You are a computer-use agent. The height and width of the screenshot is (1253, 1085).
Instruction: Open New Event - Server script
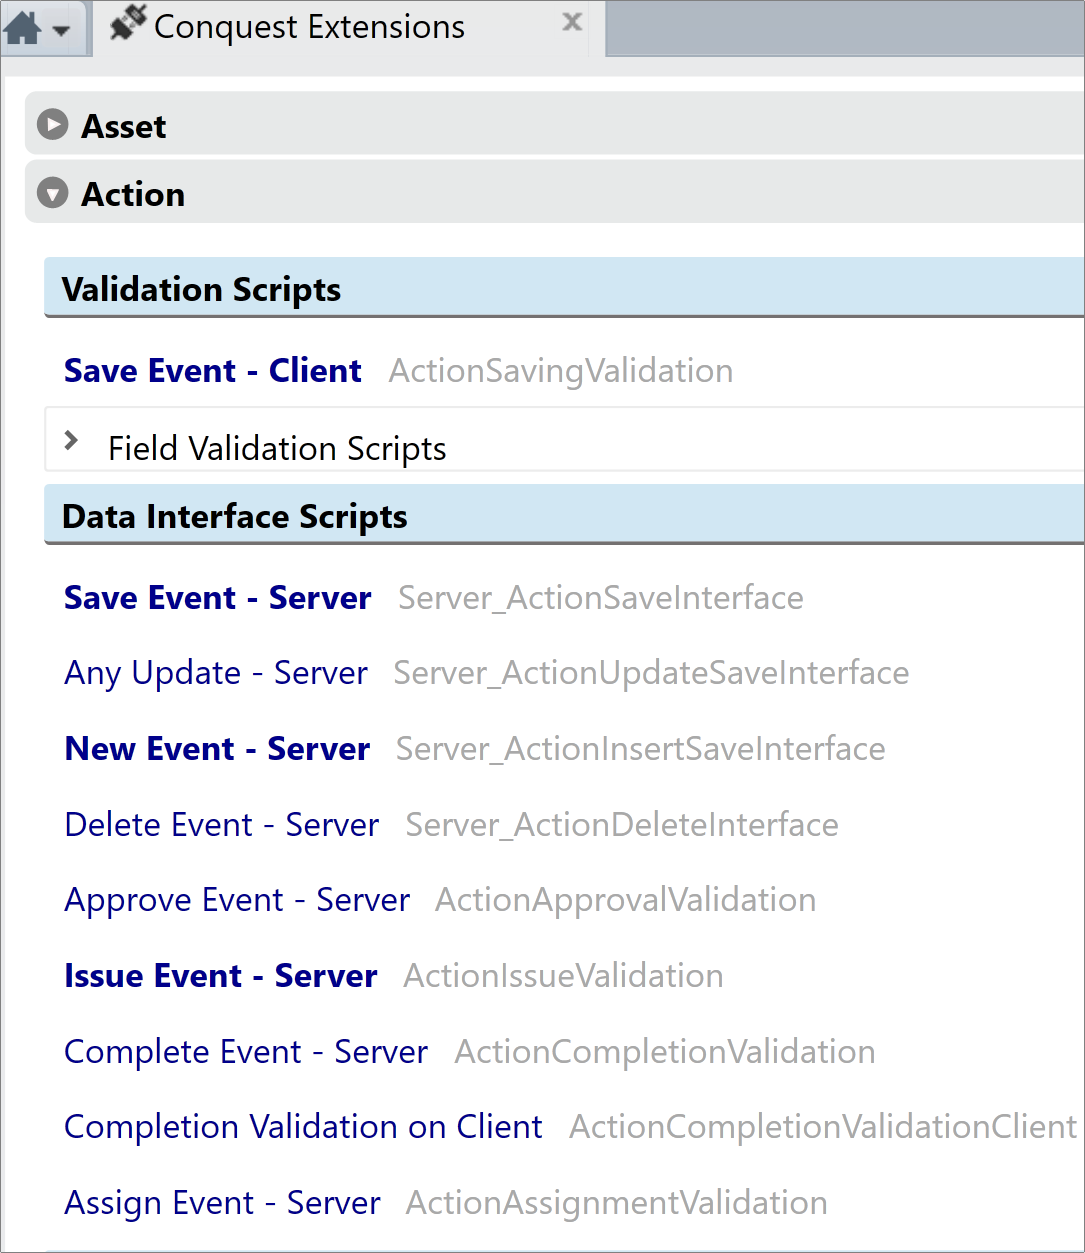pyautogui.click(x=217, y=749)
